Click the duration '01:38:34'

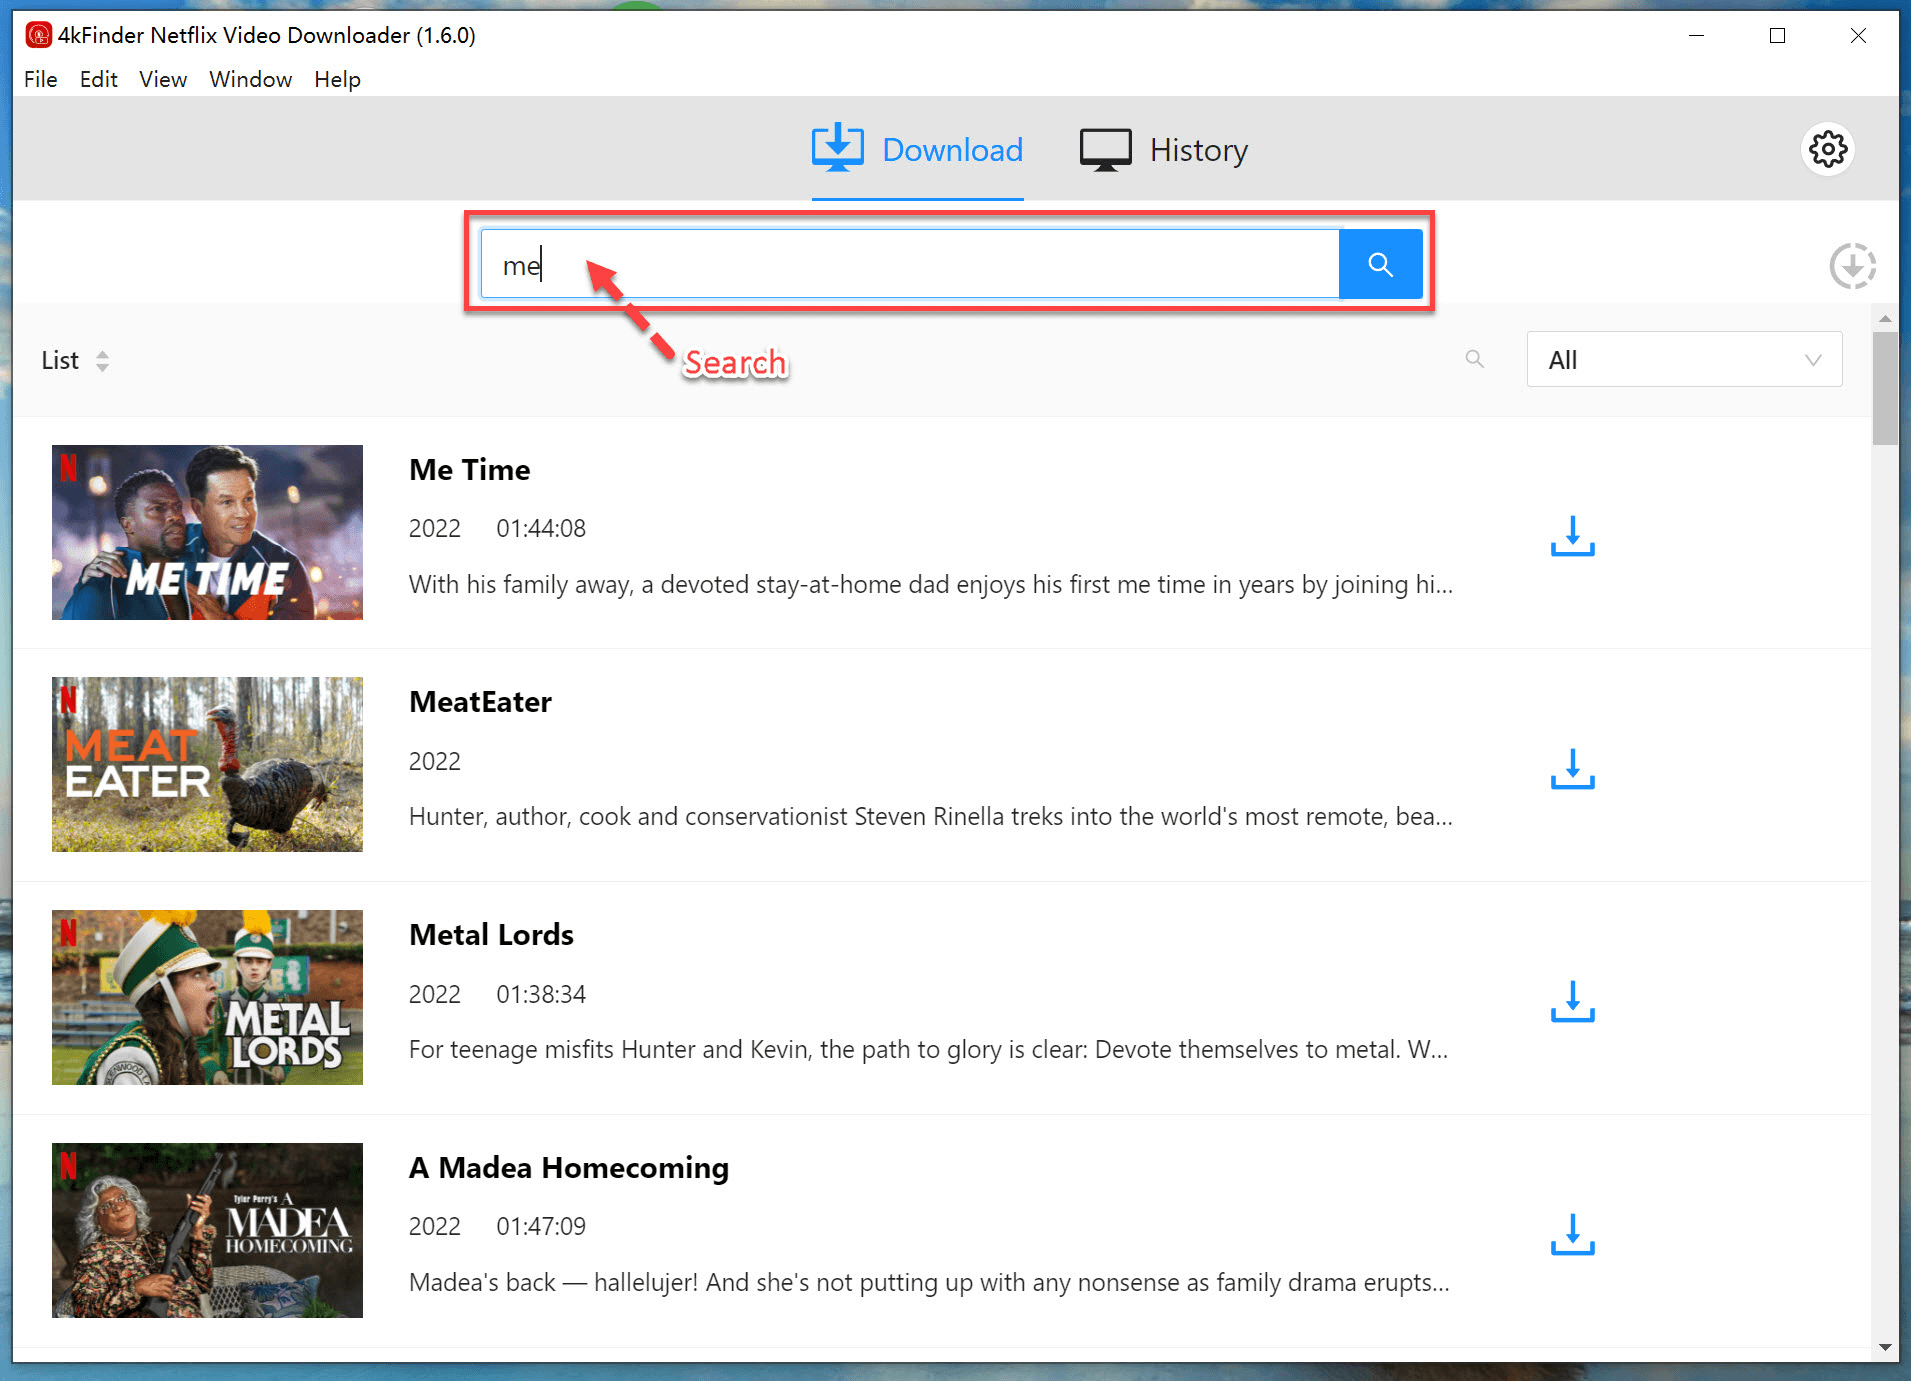[541, 994]
